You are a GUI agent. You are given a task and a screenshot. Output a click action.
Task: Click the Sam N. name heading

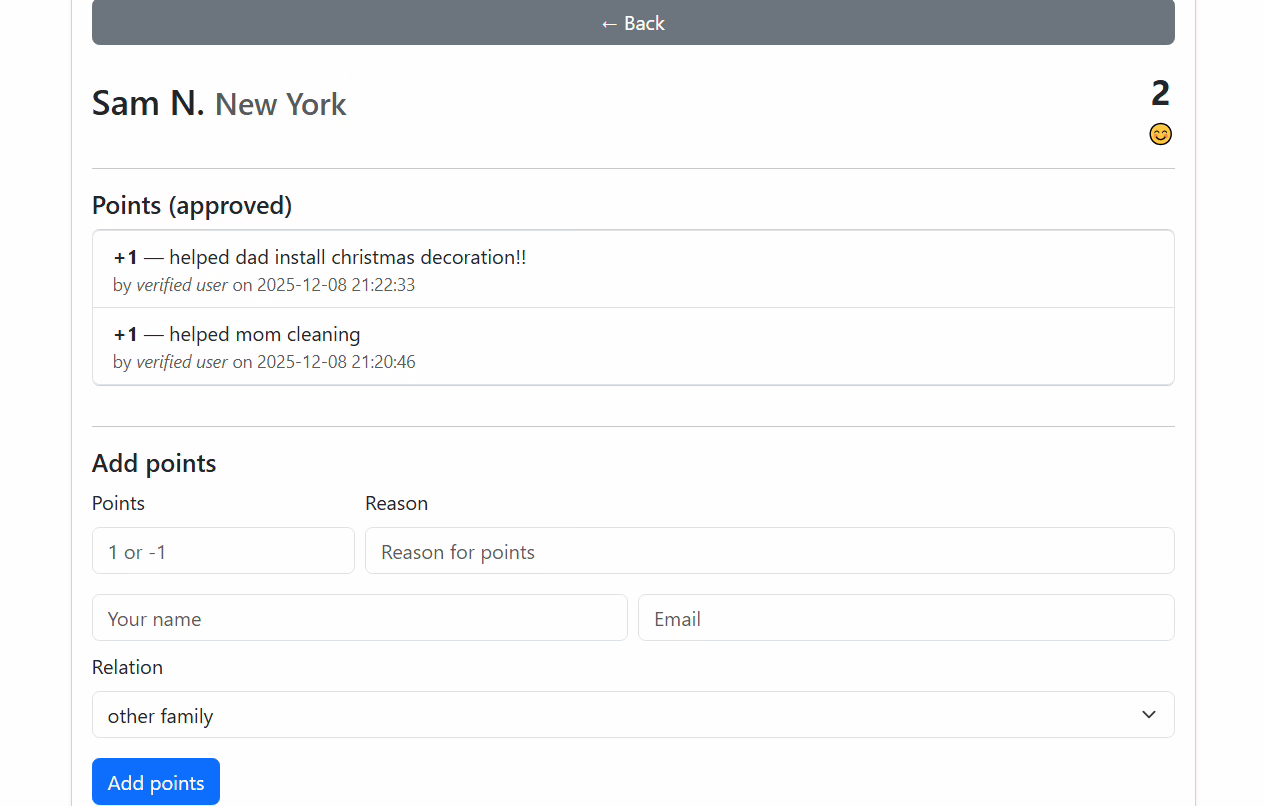point(148,103)
